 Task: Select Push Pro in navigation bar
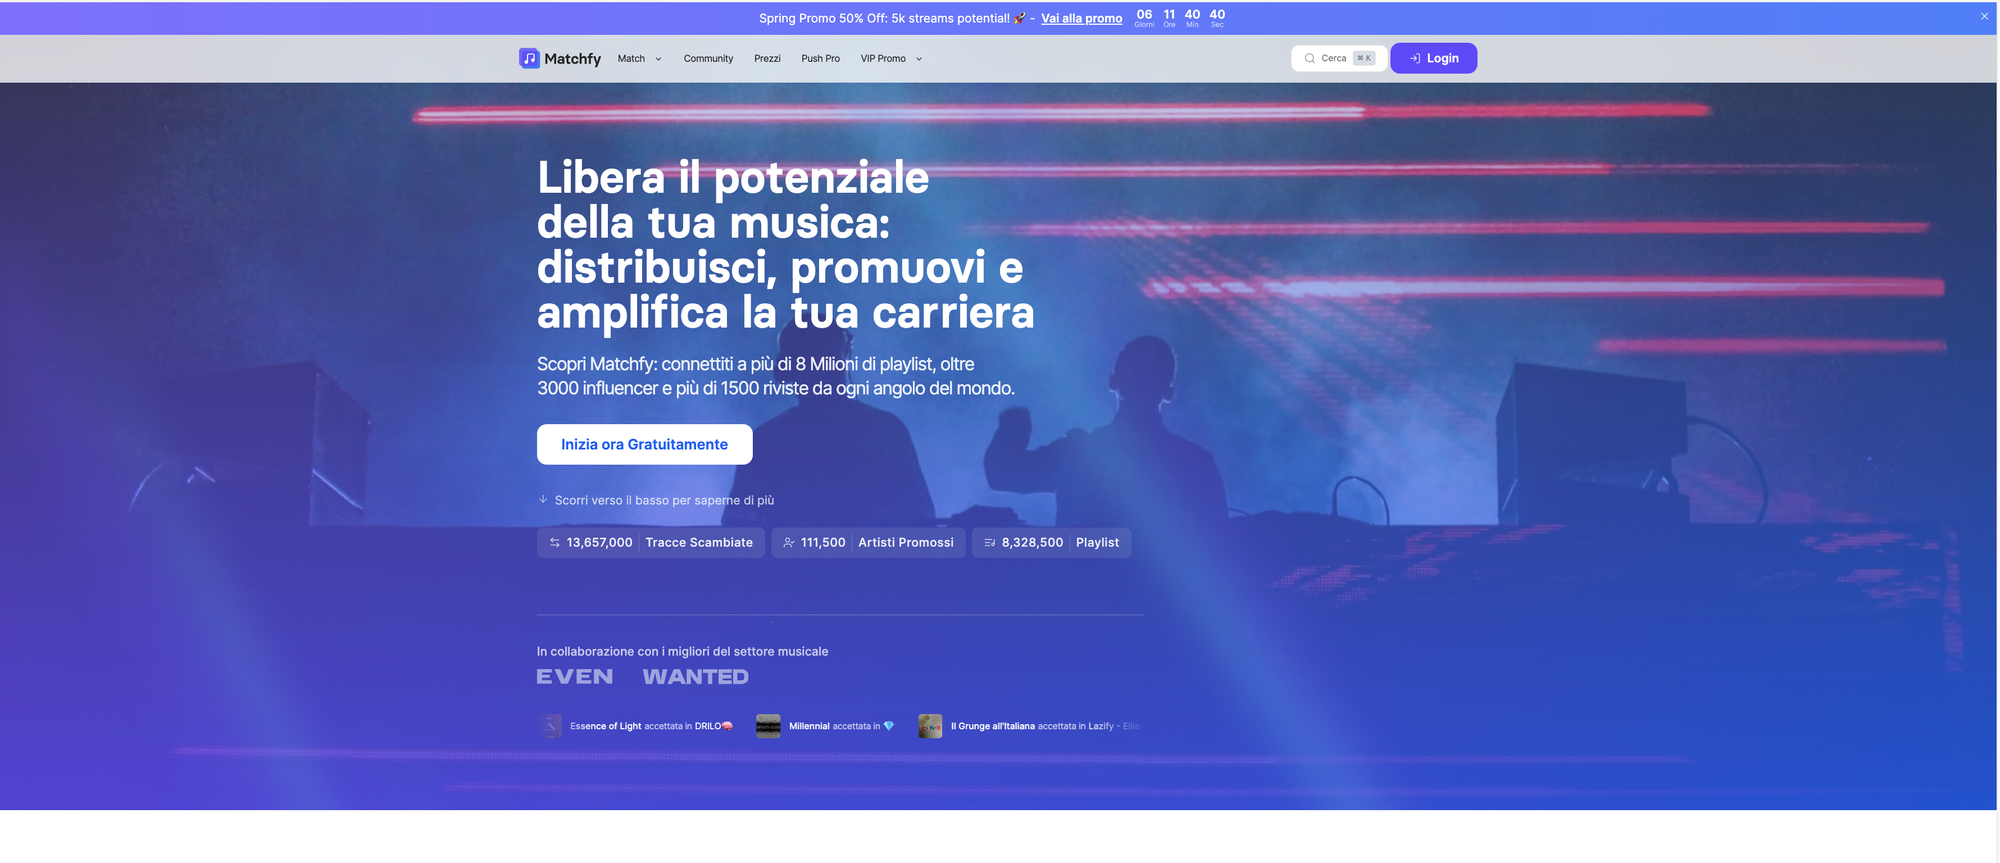[x=820, y=58]
